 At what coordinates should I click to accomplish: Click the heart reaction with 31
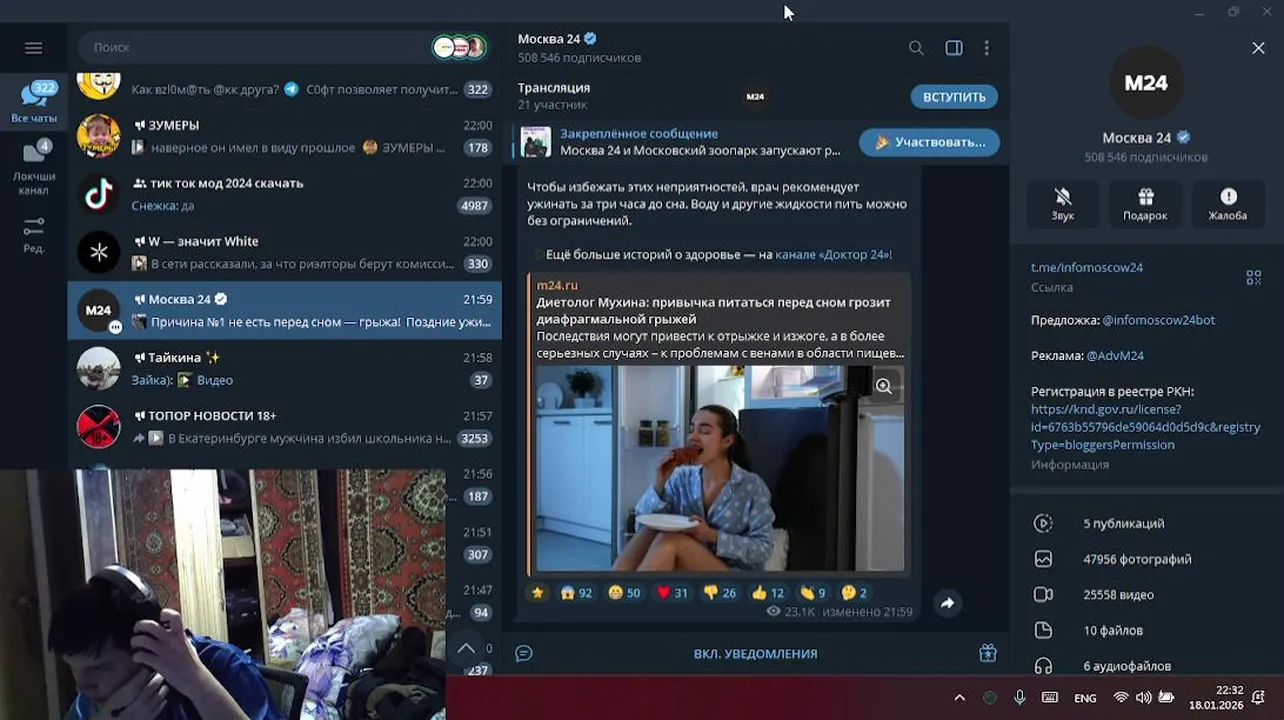672,592
